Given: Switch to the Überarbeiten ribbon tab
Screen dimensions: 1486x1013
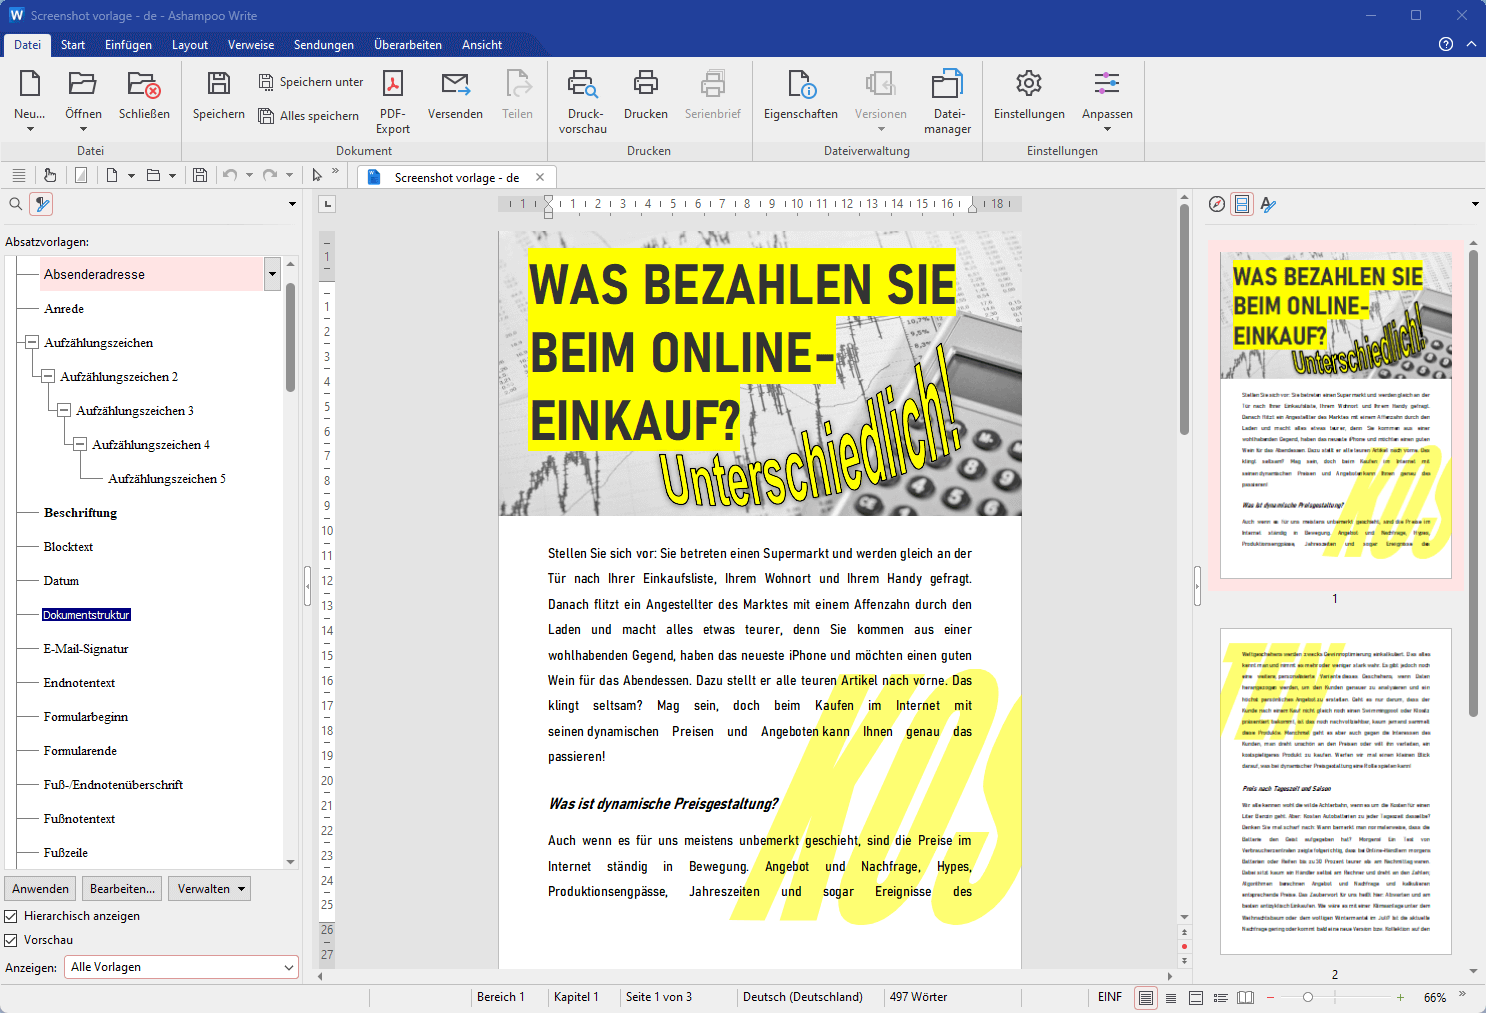Looking at the screenshot, I should click(408, 44).
